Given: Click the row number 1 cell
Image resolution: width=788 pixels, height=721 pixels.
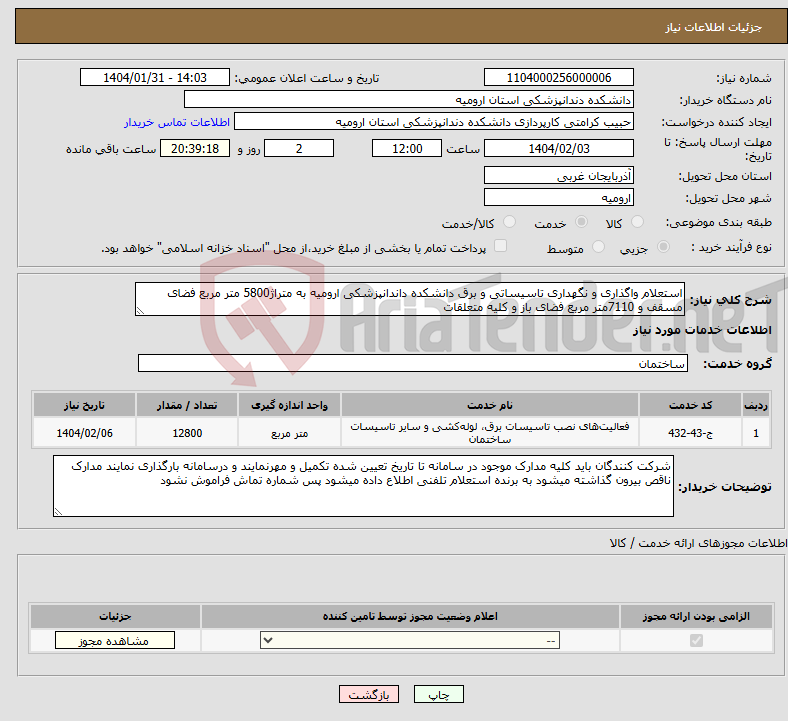Looking at the screenshot, I should [756, 433].
